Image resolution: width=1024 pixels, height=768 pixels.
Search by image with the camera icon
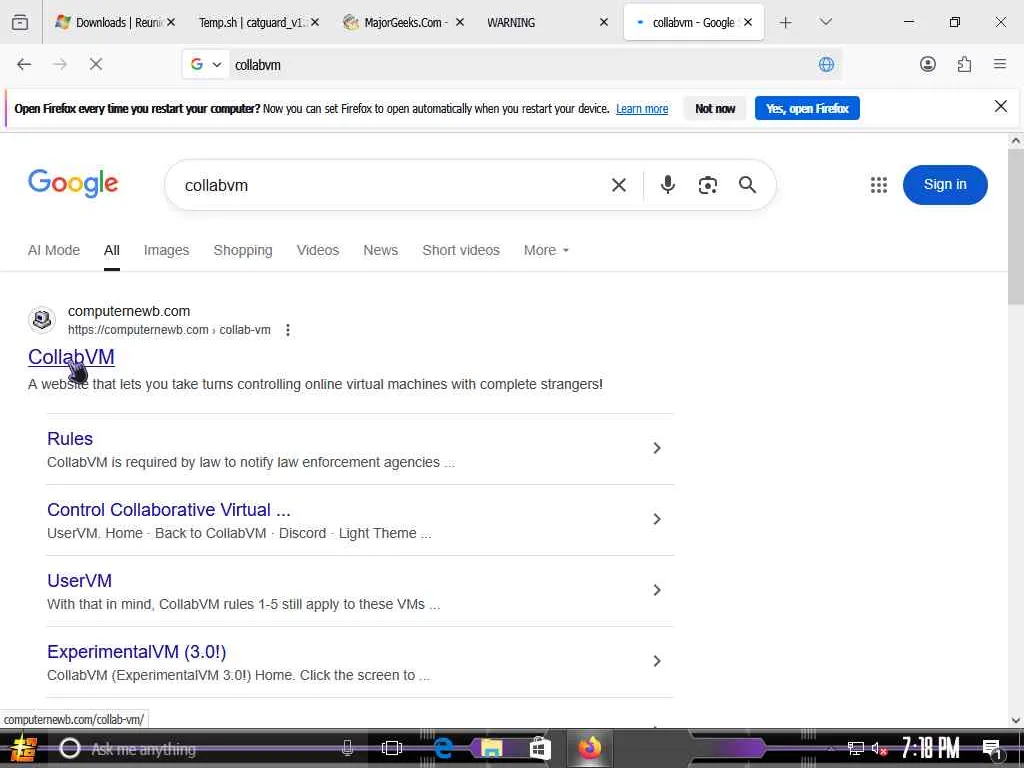708,185
